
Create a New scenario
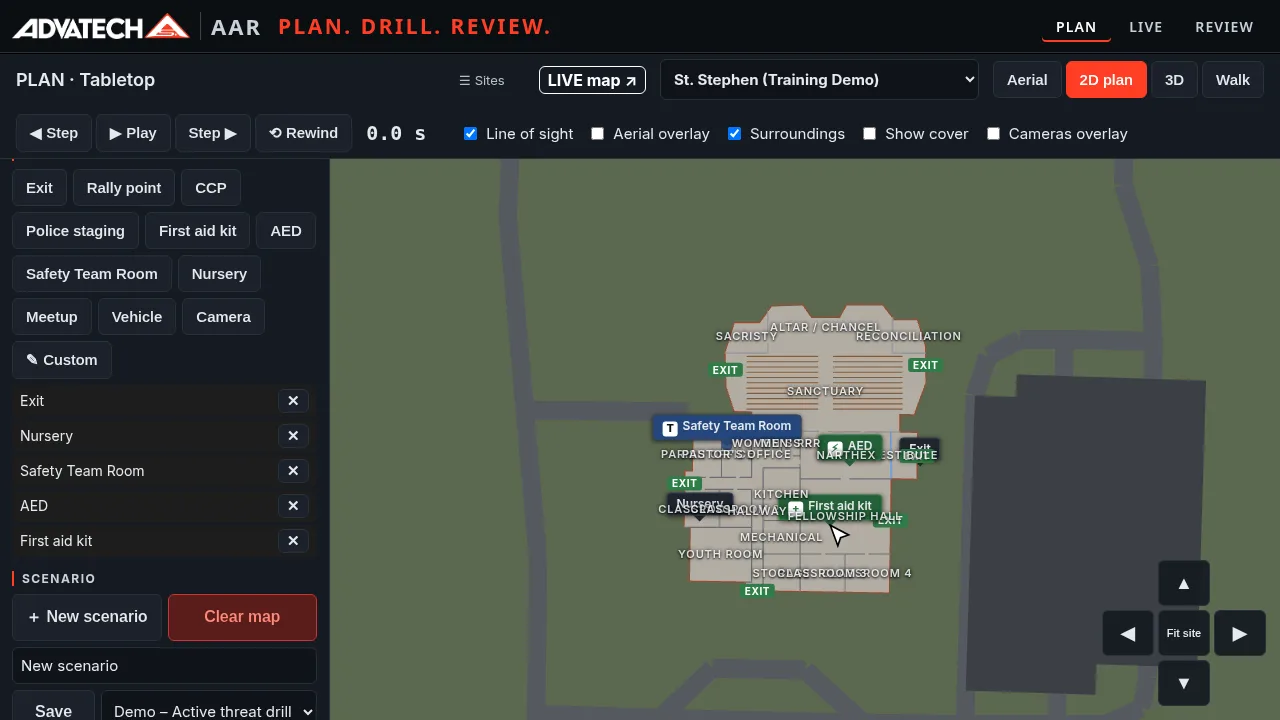click(x=87, y=617)
